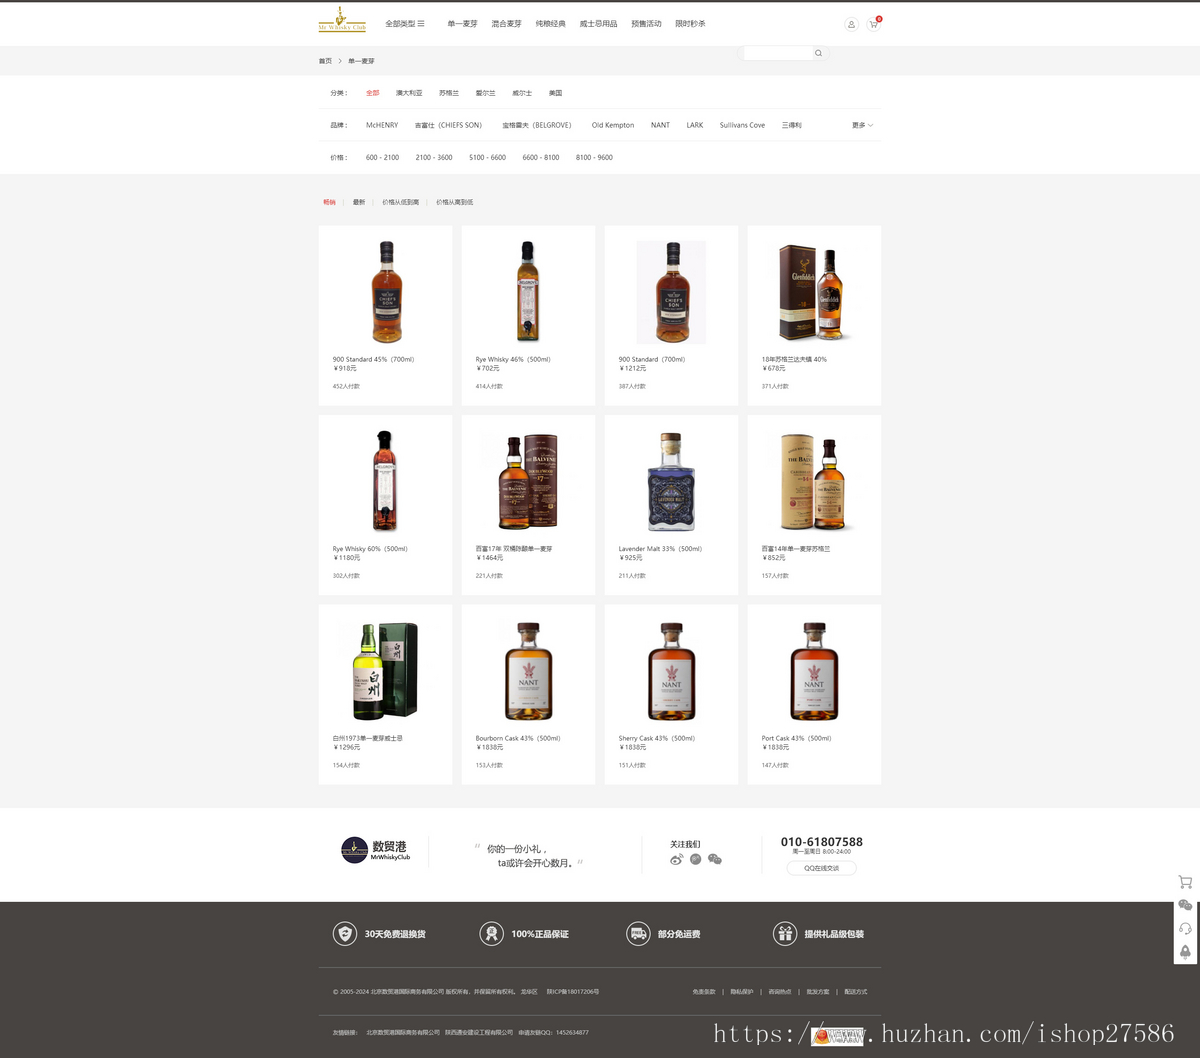
Task: Filter by brand 三得利
Action: (x=791, y=126)
